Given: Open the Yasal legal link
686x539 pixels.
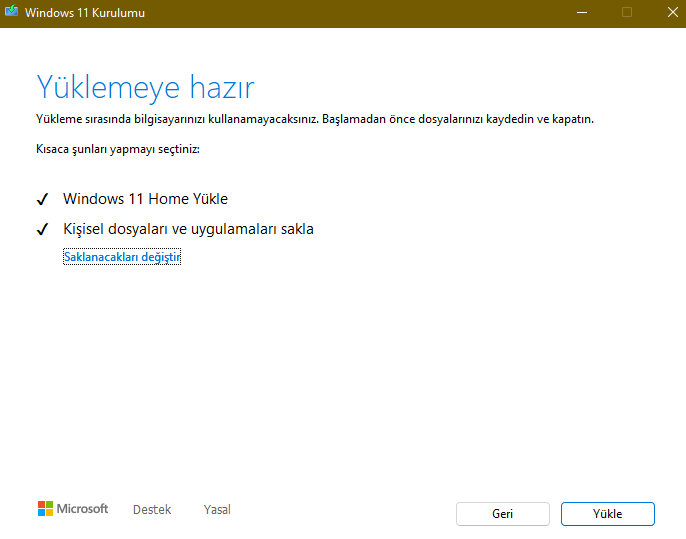Looking at the screenshot, I should [x=217, y=510].
